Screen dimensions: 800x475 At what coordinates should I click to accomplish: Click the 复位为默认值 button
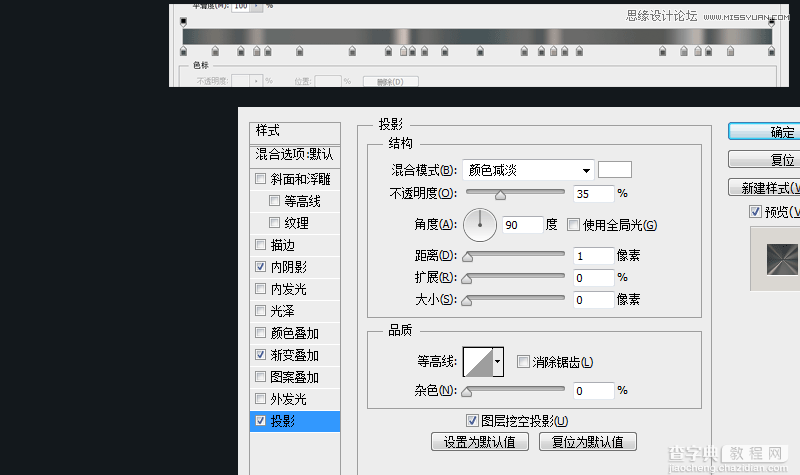pos(587,442)
